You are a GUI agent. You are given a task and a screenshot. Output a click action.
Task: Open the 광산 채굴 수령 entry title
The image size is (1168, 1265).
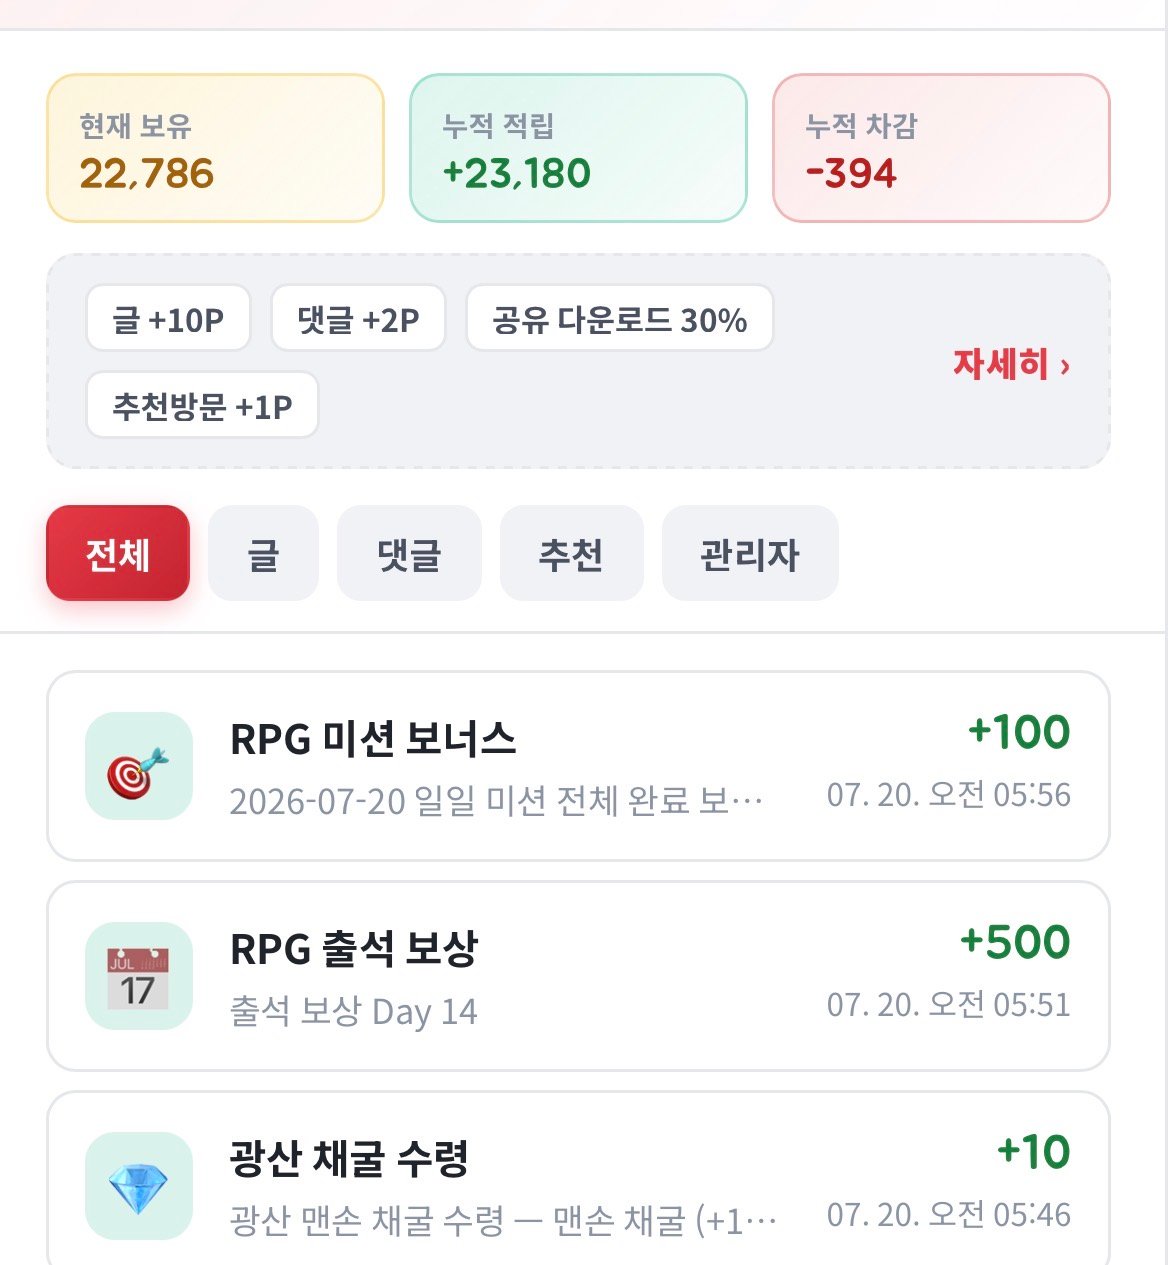(x=349, y=1159)
